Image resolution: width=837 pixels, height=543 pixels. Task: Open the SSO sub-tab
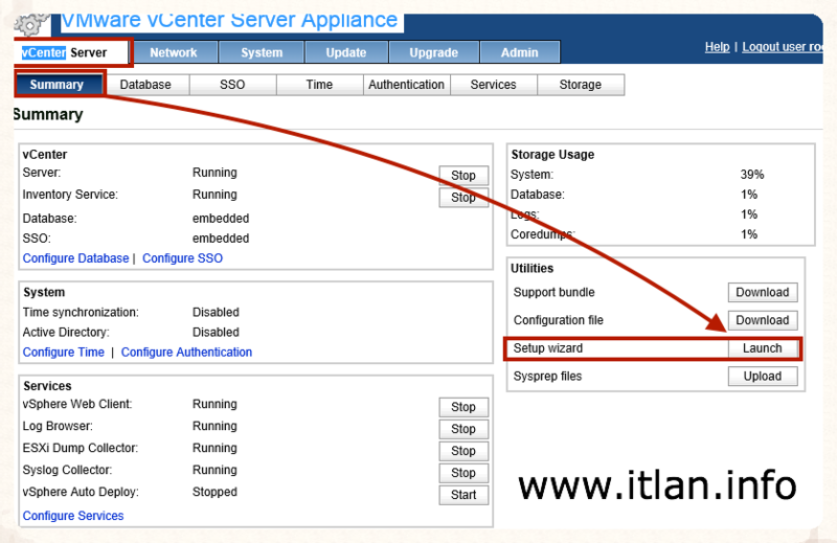232,85
